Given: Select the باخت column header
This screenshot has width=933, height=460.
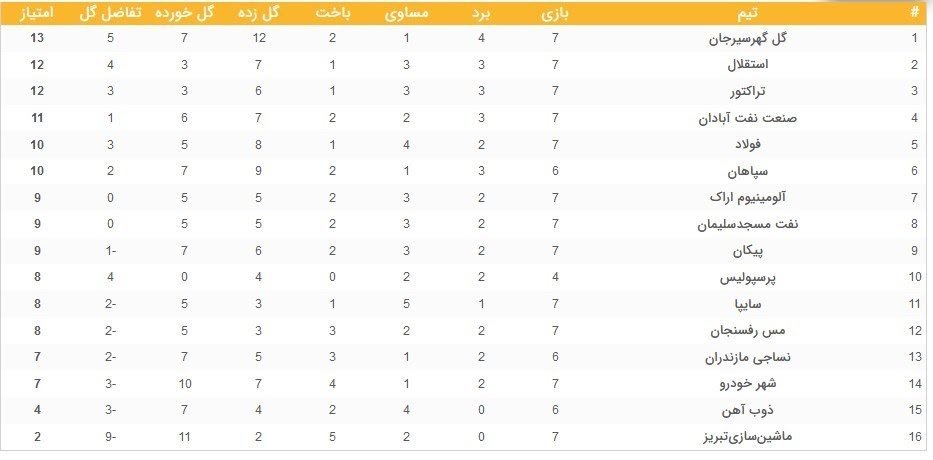Looking at the screenshot, I should point(333,12).
